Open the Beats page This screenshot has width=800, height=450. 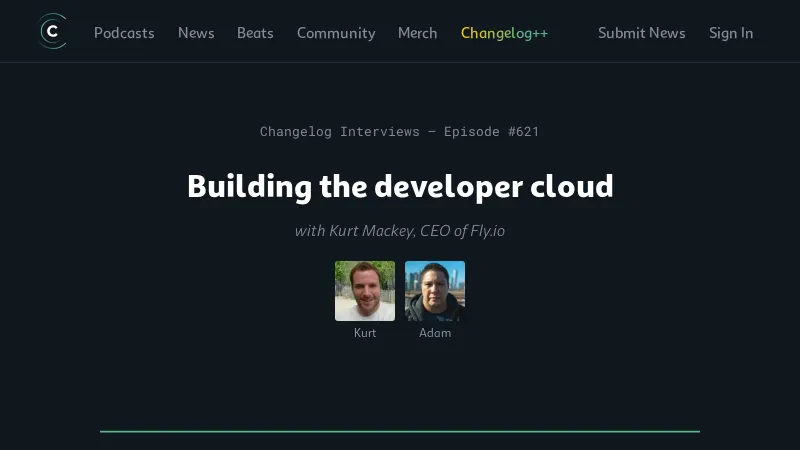(255, 33)
